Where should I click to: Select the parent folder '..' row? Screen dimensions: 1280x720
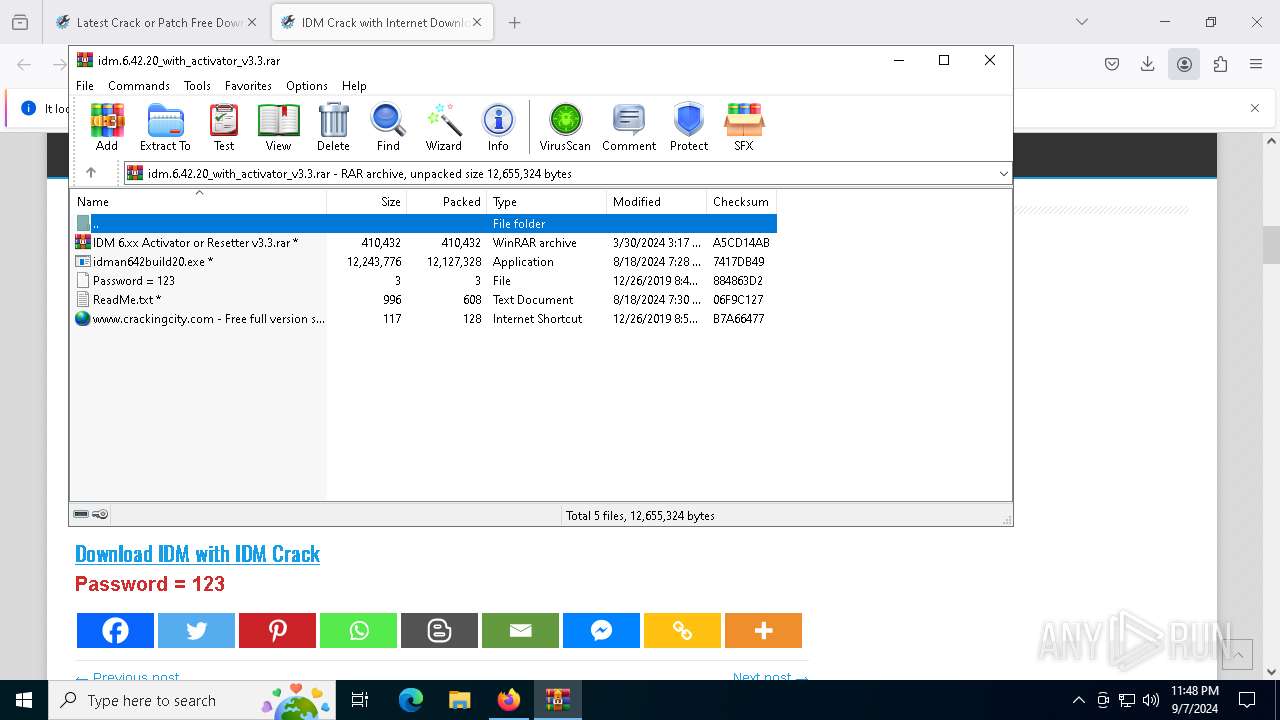point(425,223)
